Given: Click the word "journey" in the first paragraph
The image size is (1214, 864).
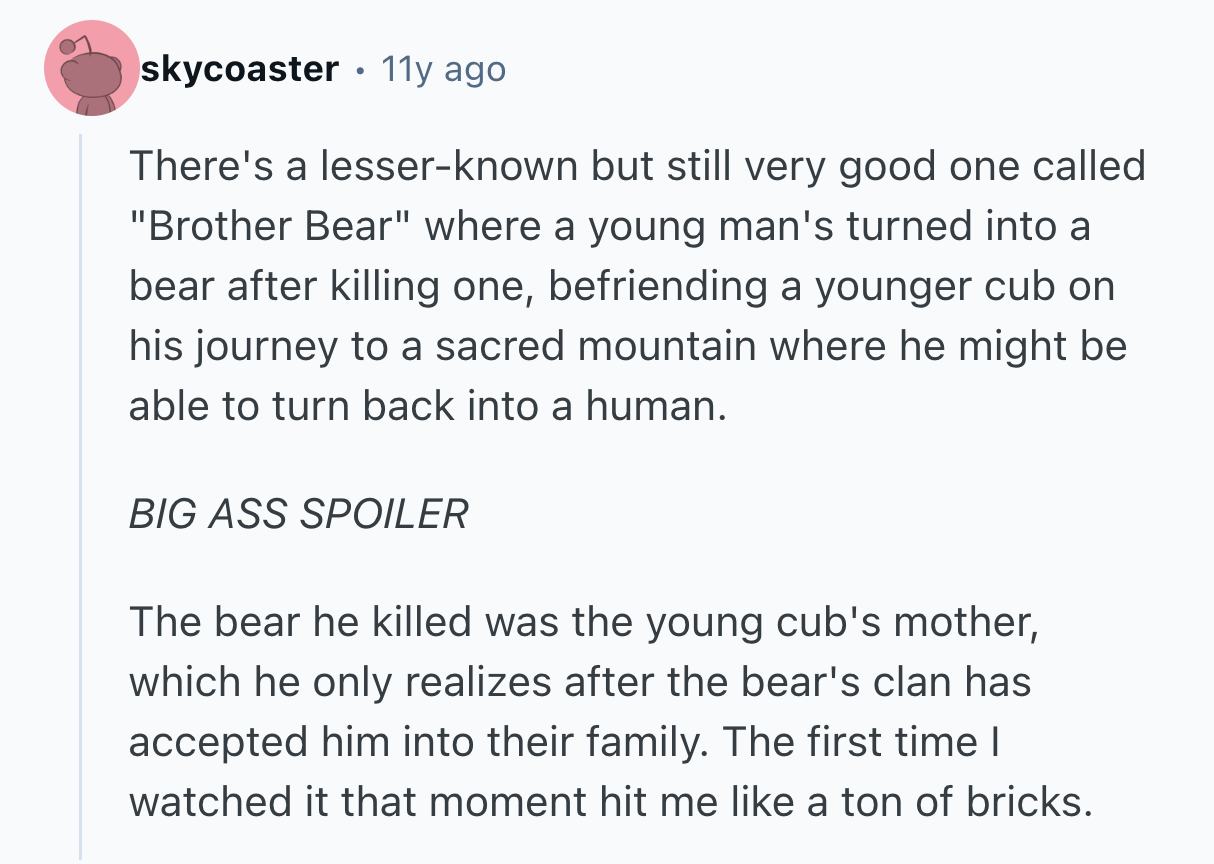Looking at the screenshot, I should [263, 346].
